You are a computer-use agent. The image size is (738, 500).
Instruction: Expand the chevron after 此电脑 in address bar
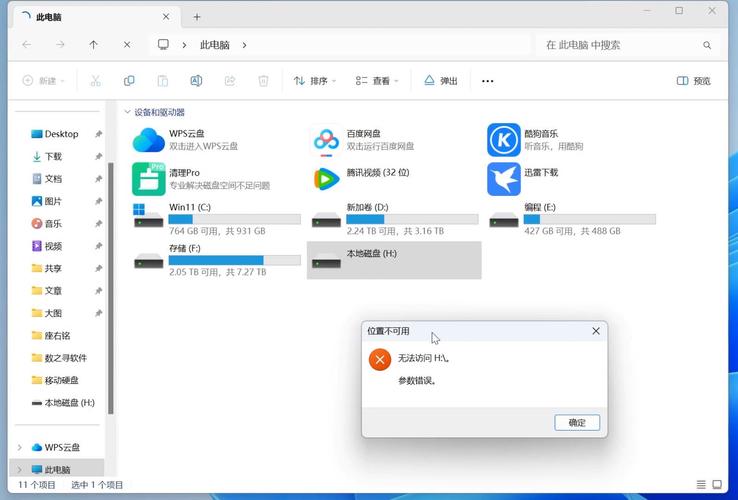pyautogui.click(x=244, y=45)
